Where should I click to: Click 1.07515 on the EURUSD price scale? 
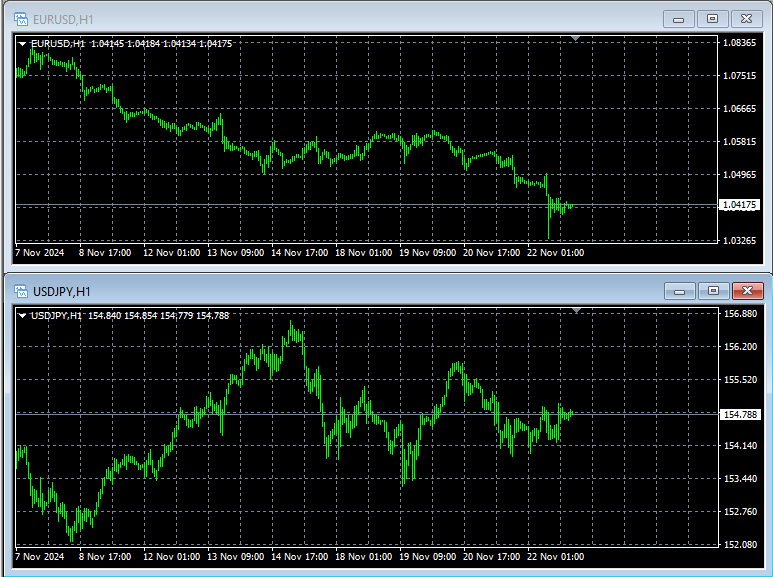pyautogui.click(x=739, y=75)
